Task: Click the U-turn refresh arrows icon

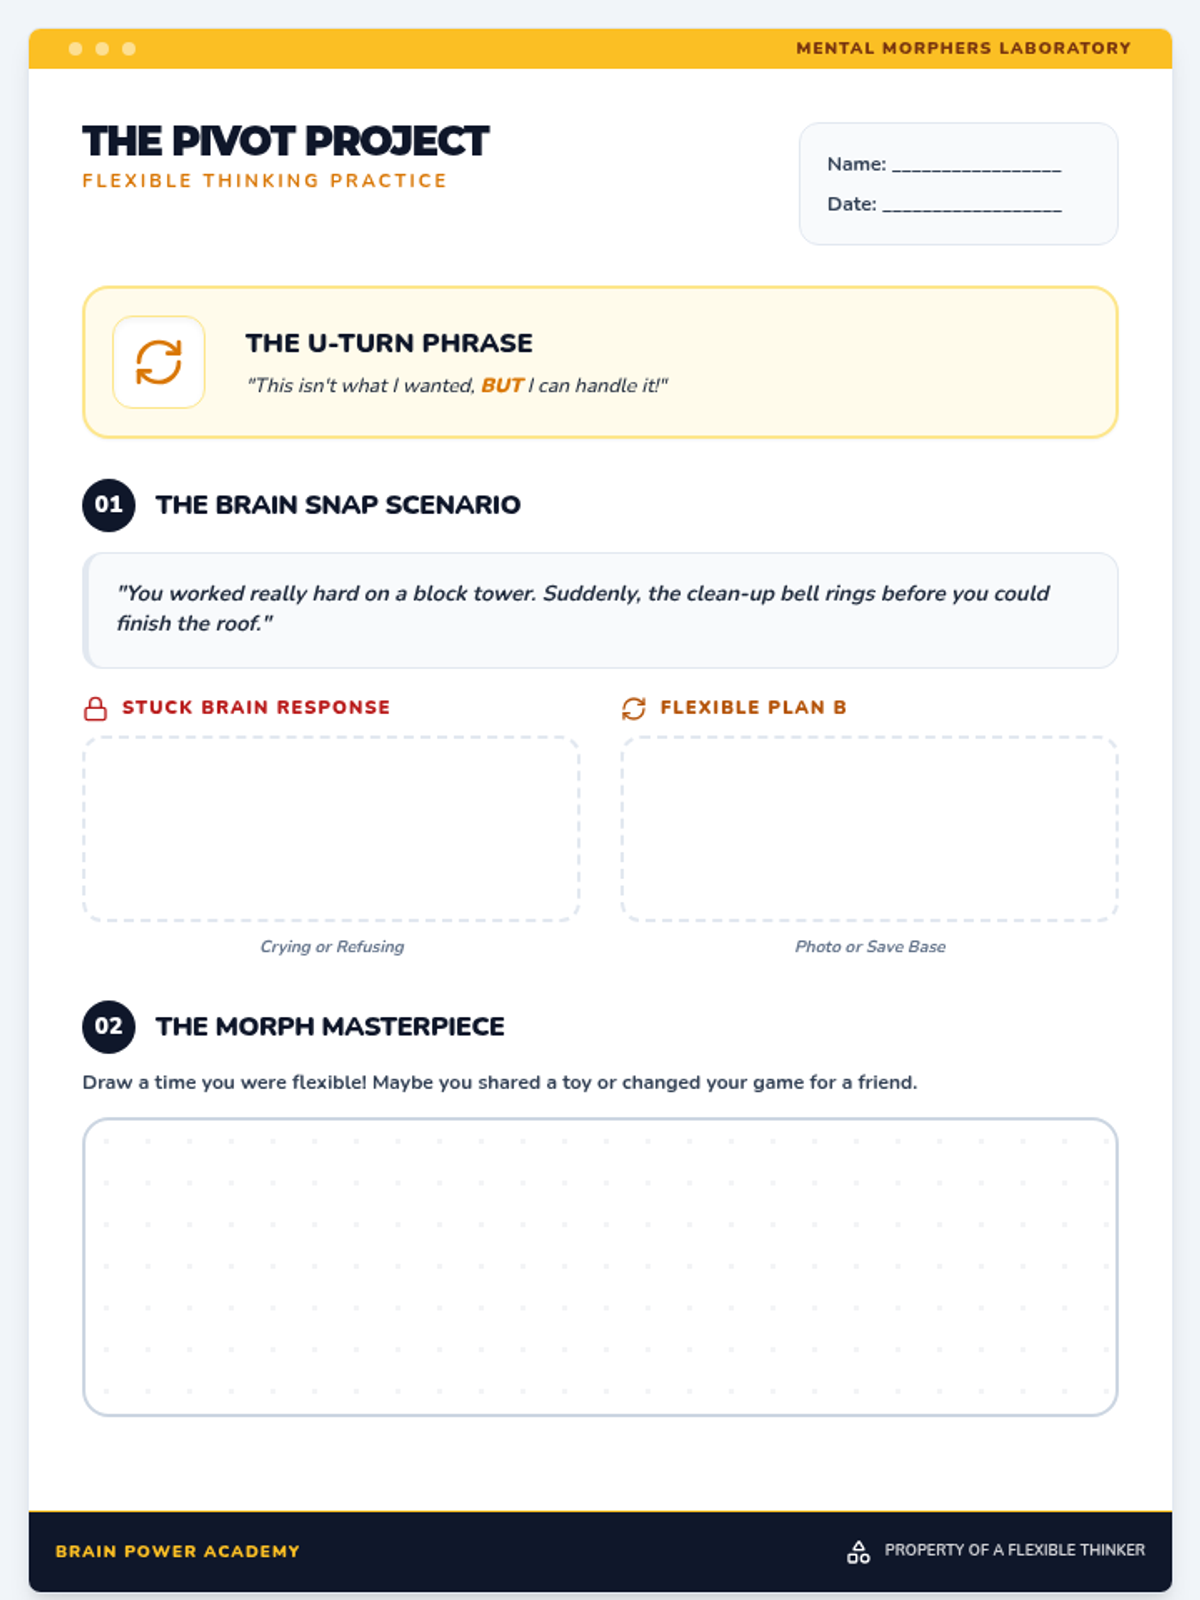Action: point(159,362)
